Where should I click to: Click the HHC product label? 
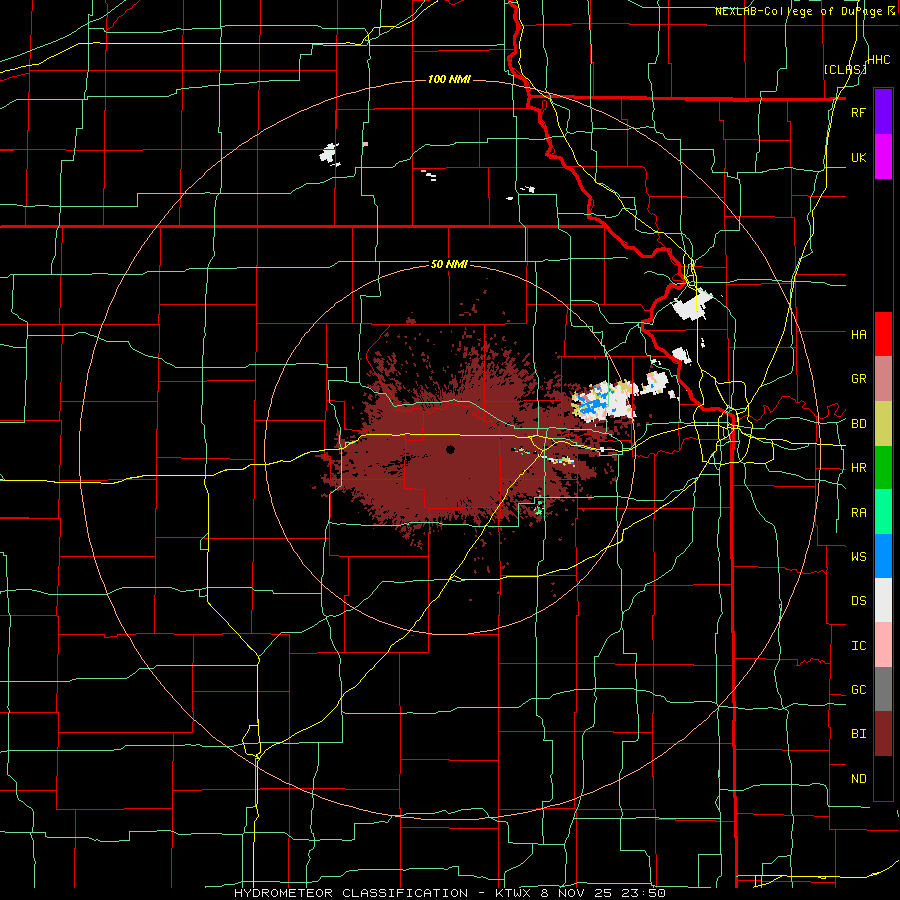pos(879,60)
